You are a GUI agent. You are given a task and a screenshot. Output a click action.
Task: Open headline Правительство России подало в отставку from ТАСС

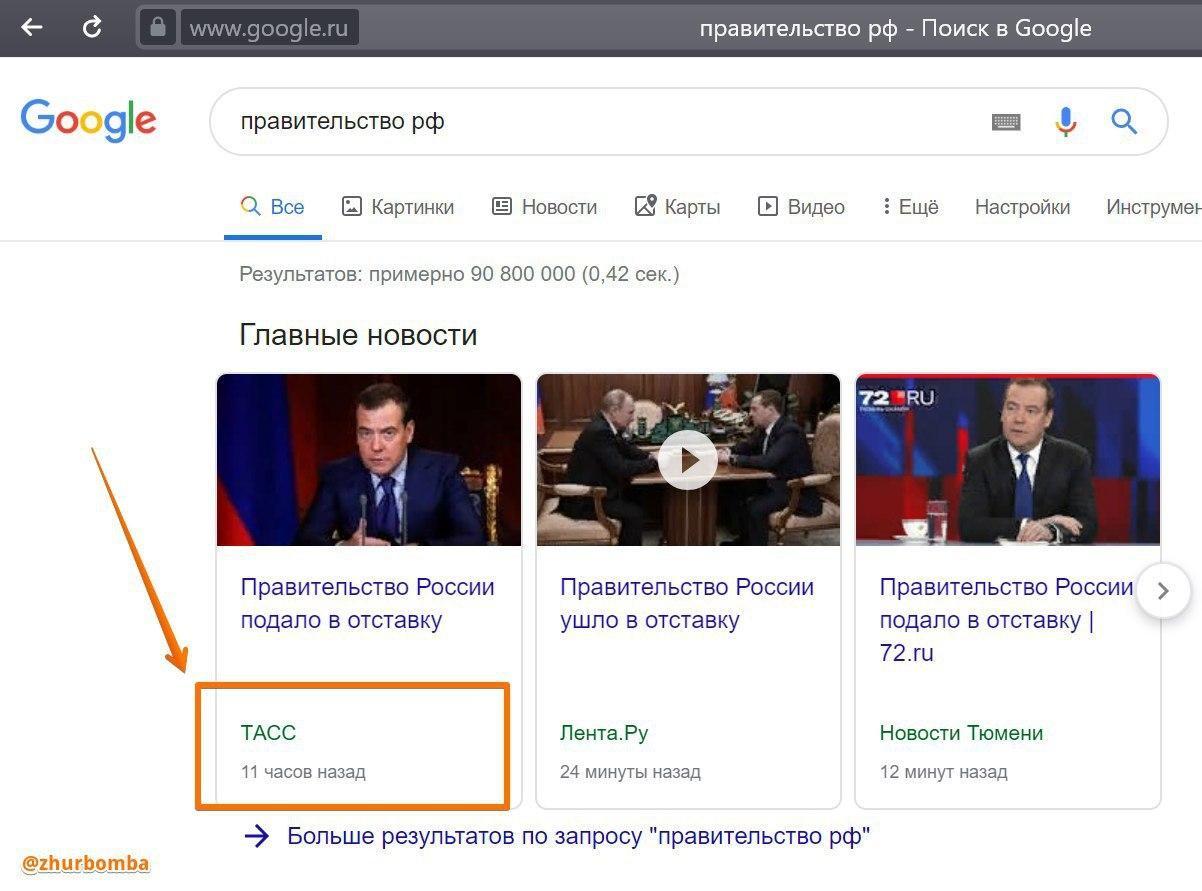pos(368,603)
